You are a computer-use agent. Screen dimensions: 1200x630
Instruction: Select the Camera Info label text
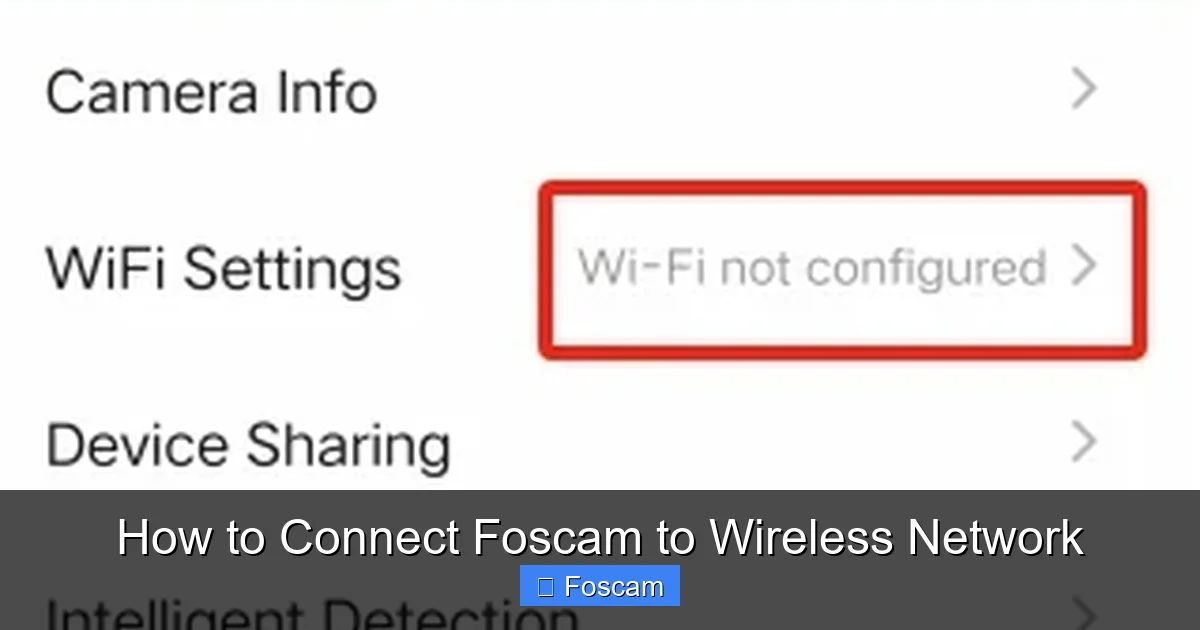point(210,90)
